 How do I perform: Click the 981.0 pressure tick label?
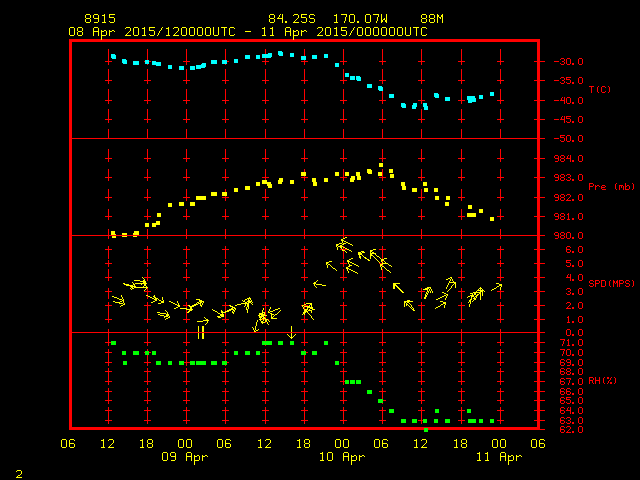coord(569,216)
